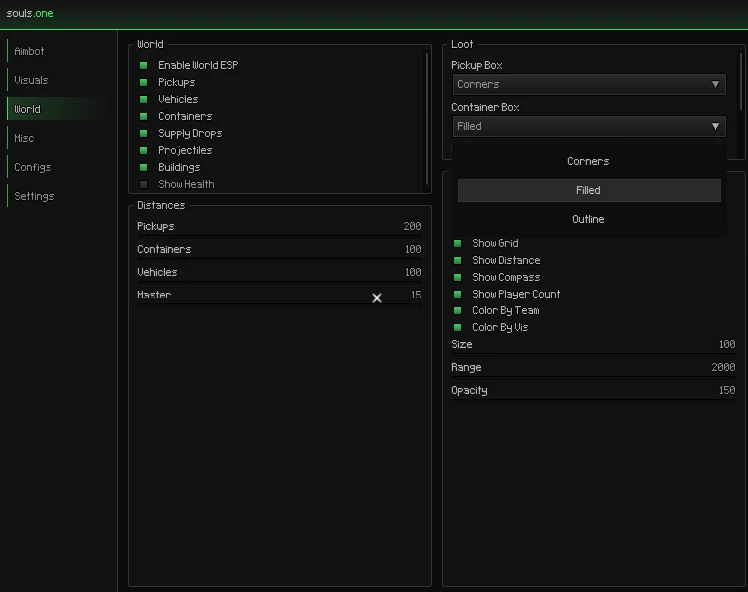Screen dimensions: 748x592
Task: Set the Vehicles distance slider
Action: [x=280, y=281]
